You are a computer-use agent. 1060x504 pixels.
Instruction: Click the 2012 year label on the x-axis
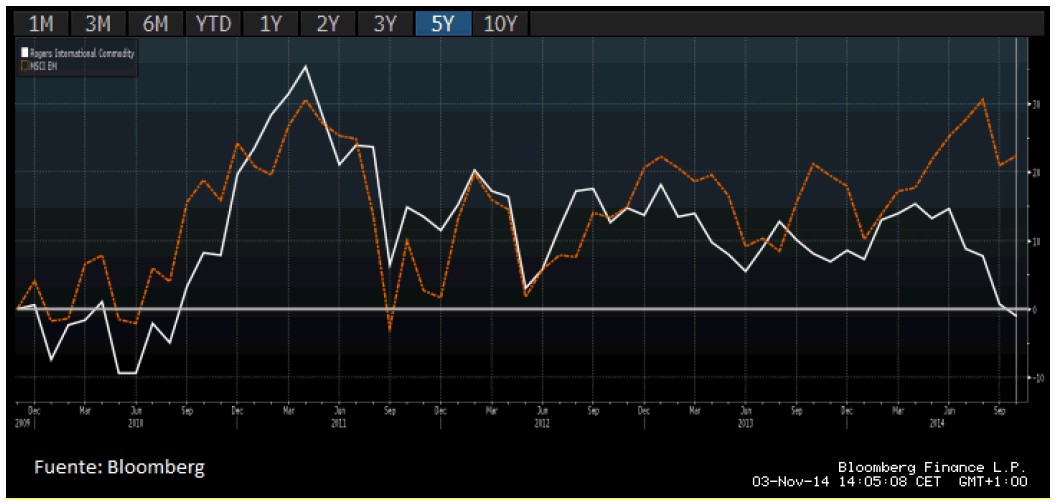[x=542, y=423]
